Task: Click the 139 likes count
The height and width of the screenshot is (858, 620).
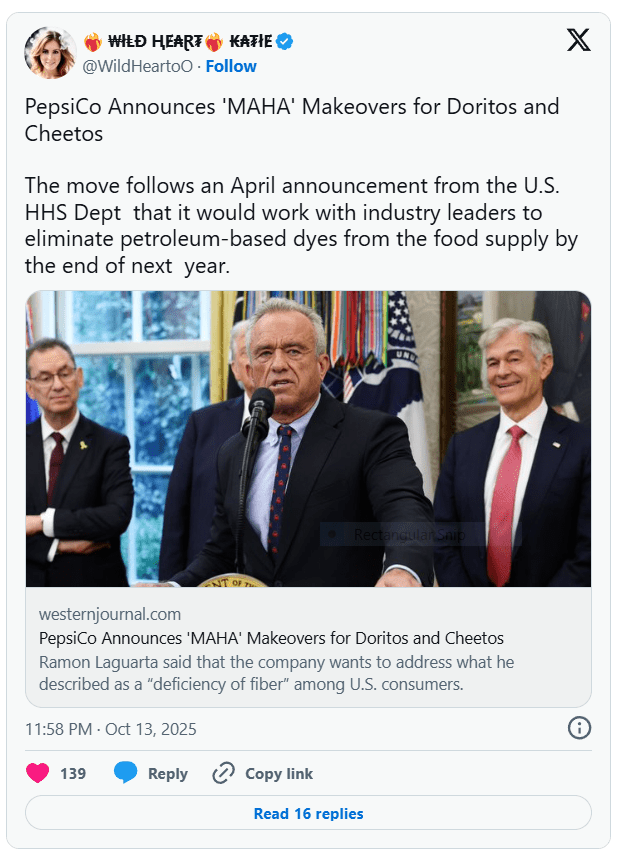Action: coord(73,773)
